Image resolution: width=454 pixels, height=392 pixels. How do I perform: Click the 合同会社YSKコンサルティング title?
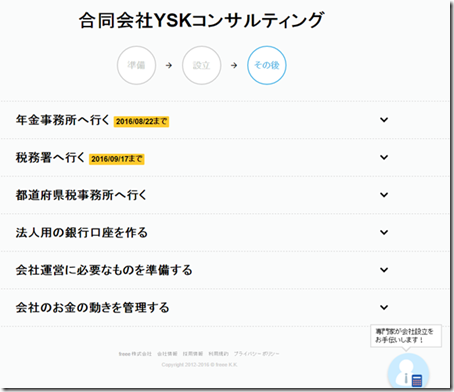click(201, 20)
